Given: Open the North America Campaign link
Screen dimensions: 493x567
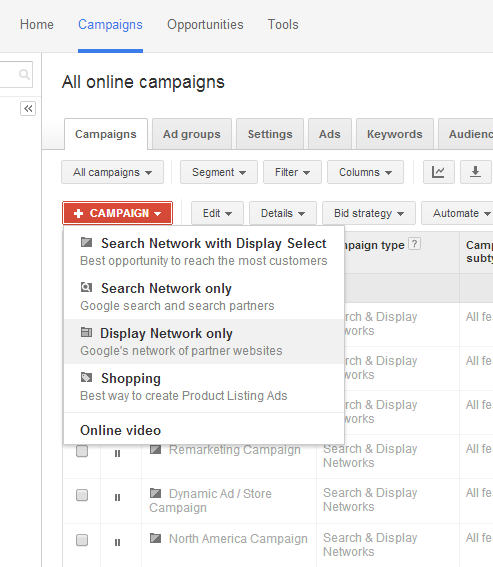Looking at the screenshot, I should coord(238,538).
